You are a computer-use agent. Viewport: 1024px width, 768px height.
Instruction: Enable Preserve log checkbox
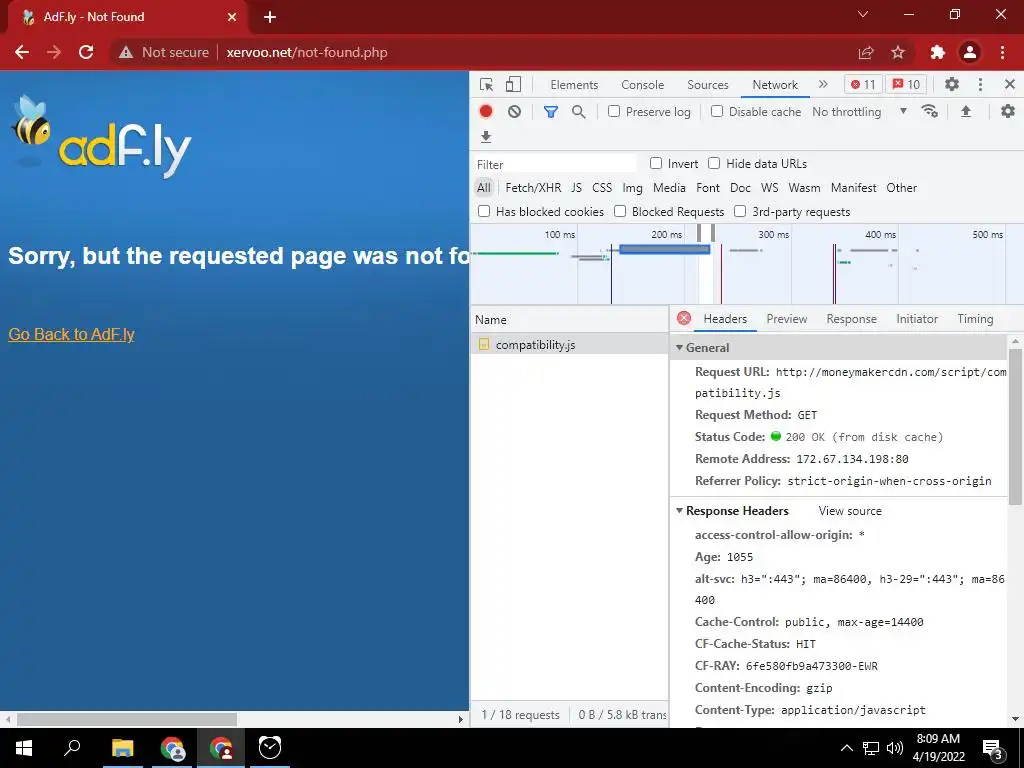click(614, 111)
